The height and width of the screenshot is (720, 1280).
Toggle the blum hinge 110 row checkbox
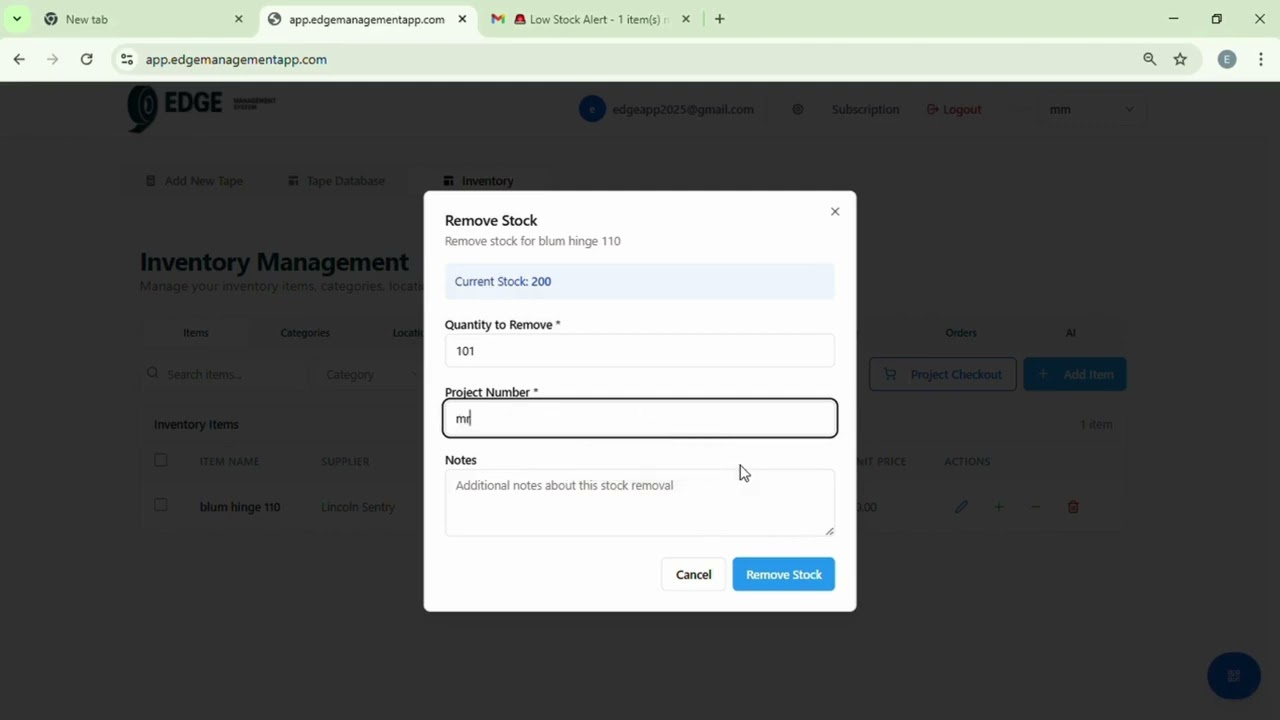(x=161, y=505)
